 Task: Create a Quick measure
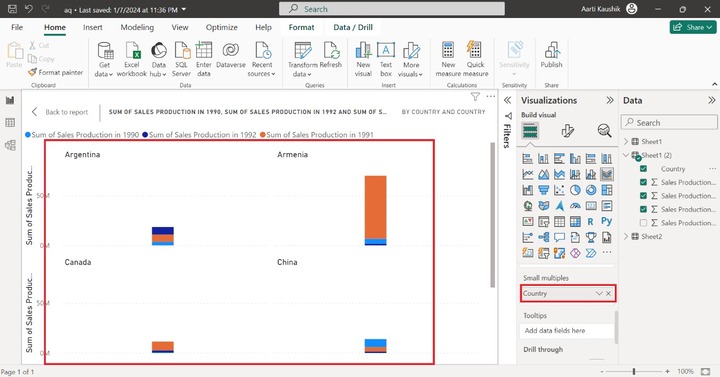coord(475,59)
